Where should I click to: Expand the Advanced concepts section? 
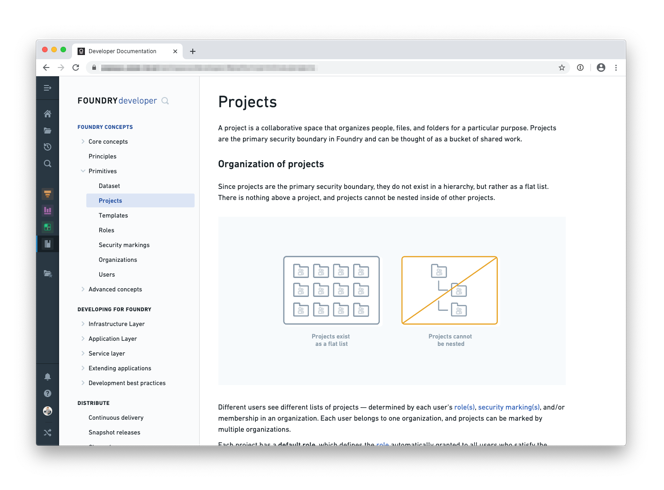click(x=83, y=289)
